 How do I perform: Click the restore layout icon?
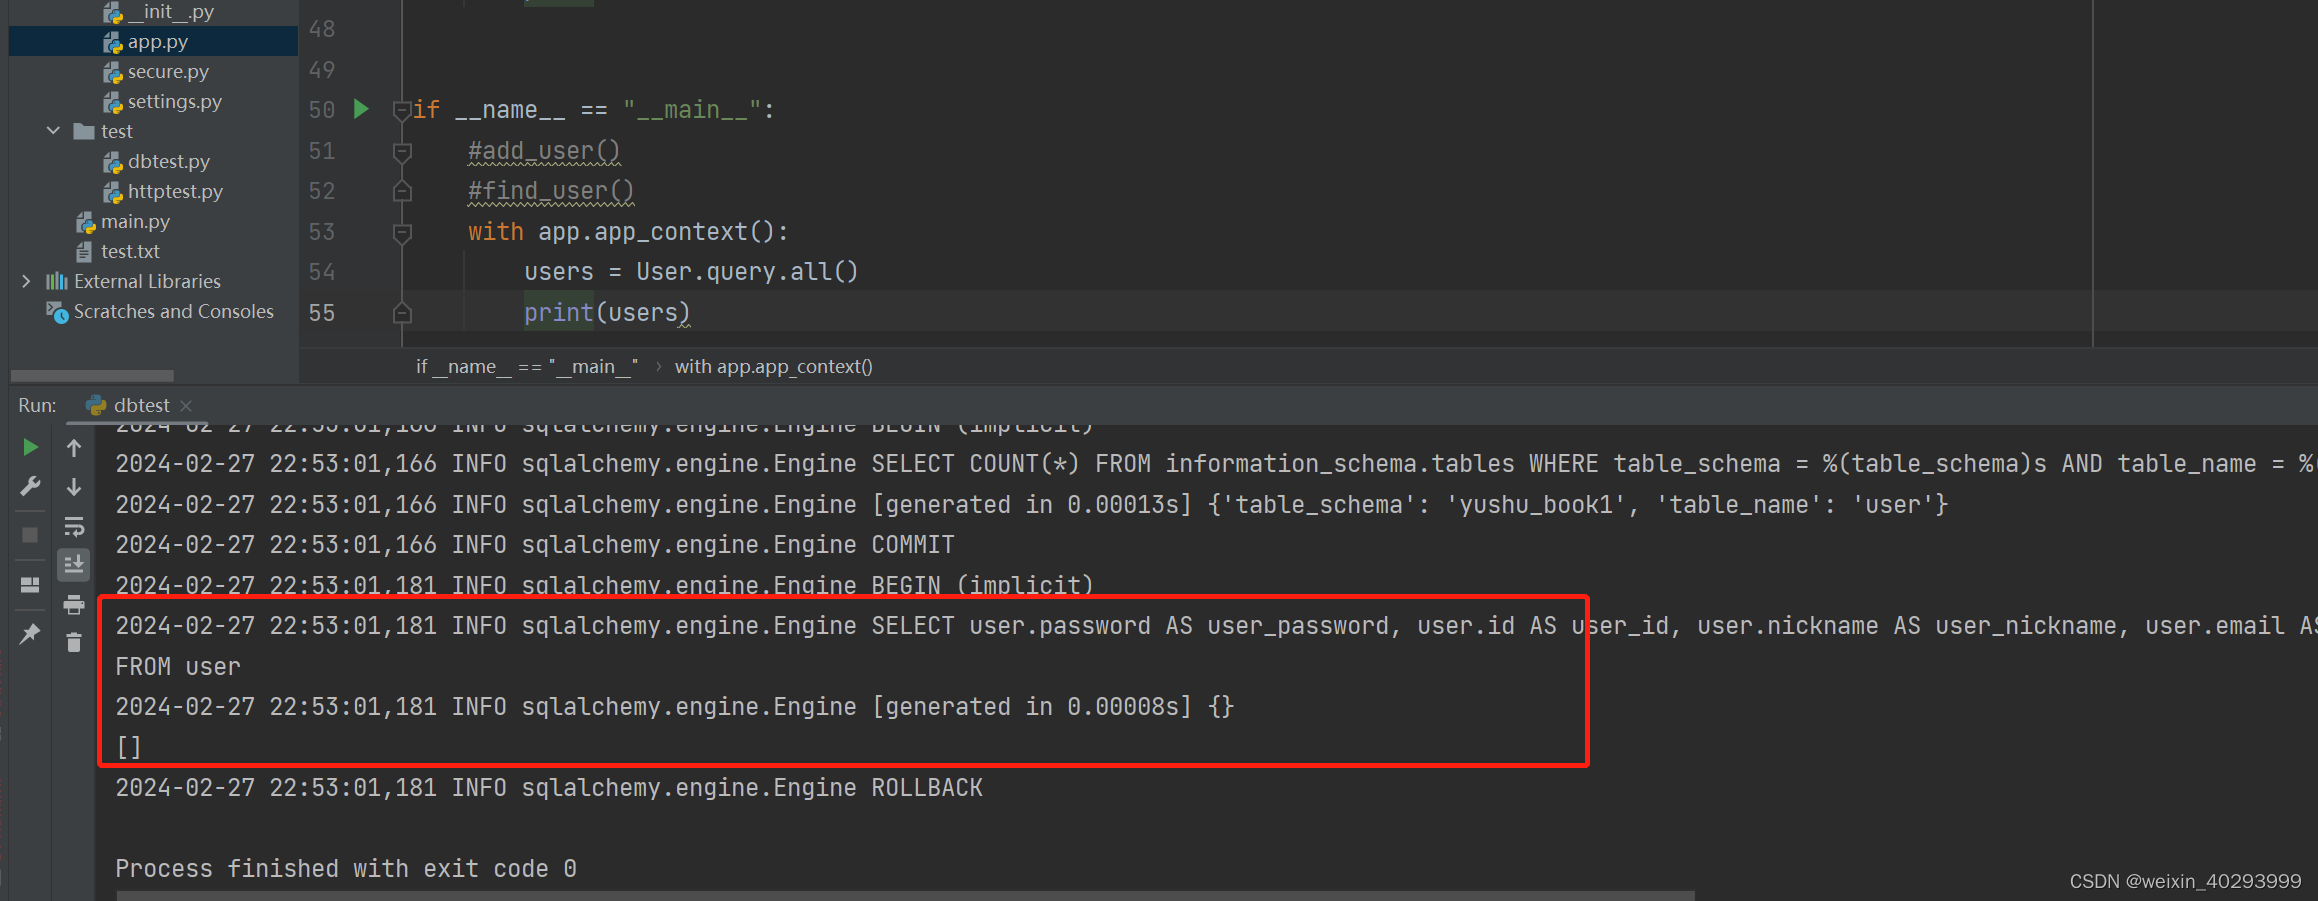click(x=30, y=584)
